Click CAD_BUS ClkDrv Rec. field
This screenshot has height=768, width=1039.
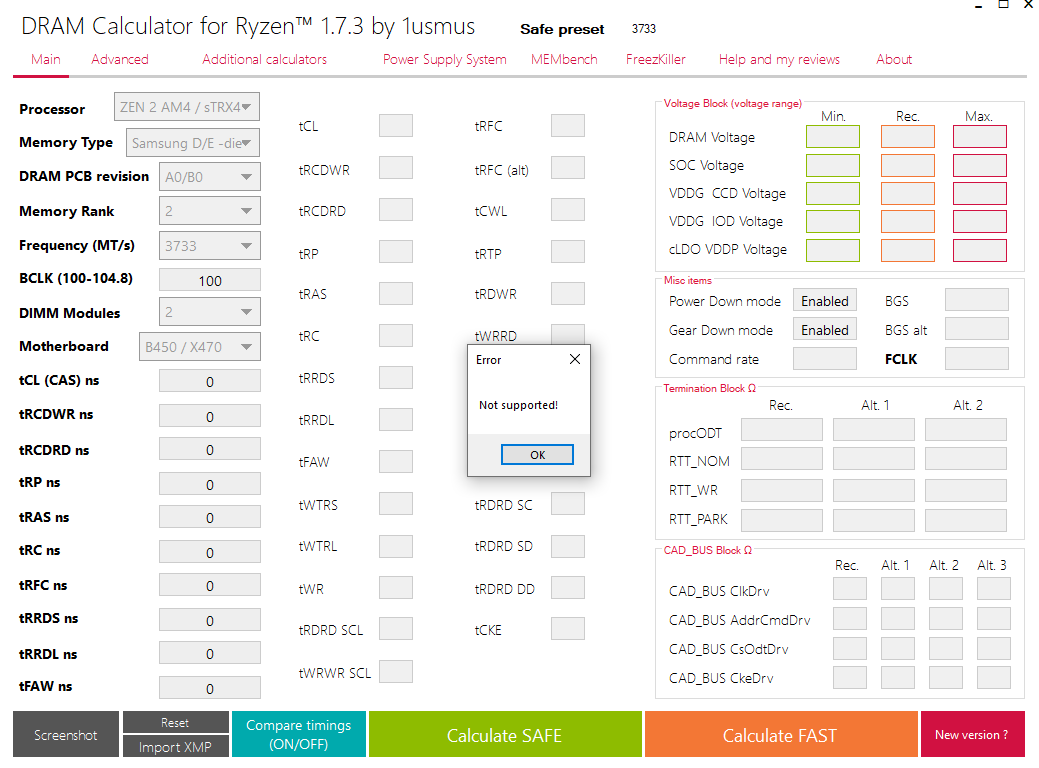[849, 589]
